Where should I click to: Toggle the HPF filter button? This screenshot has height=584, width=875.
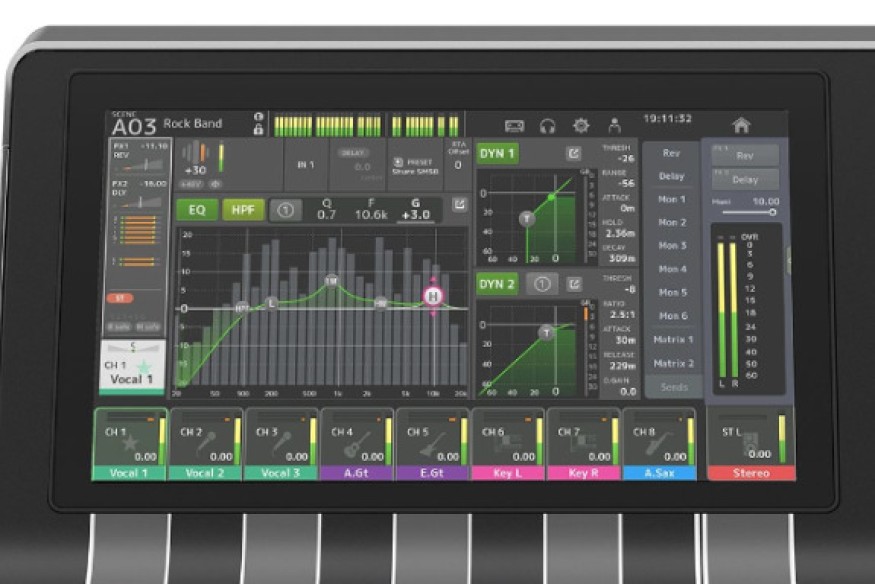pyautogui.click(x=240, y=210)
